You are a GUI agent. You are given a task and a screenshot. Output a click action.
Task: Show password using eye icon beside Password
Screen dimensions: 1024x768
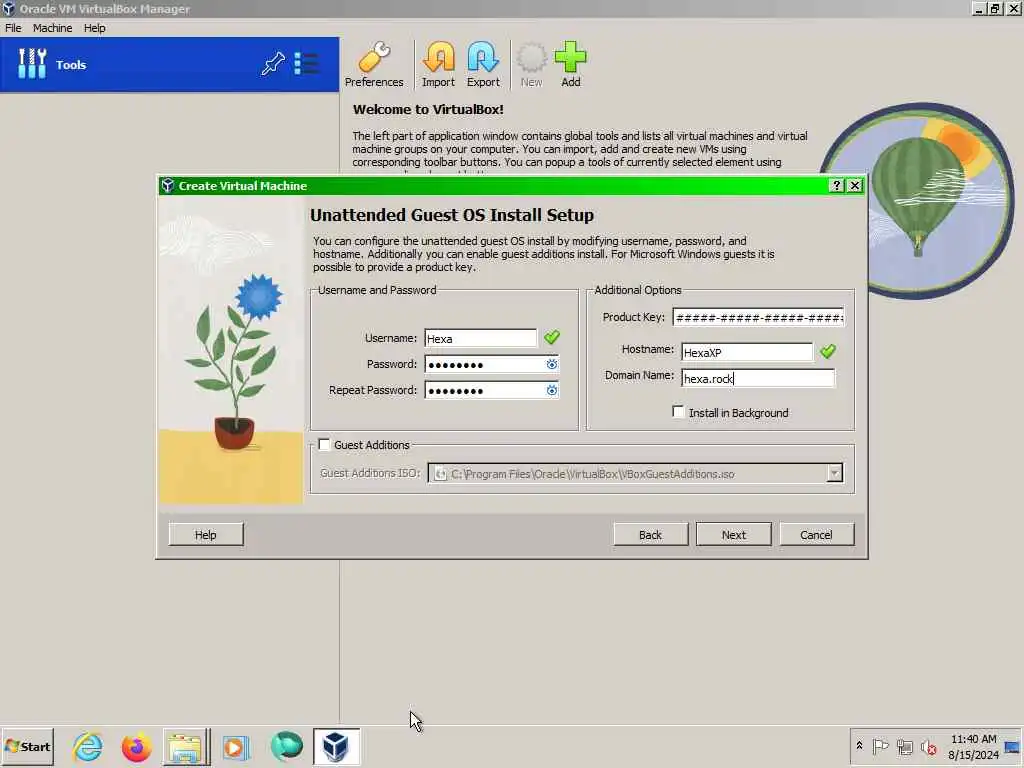552,364
